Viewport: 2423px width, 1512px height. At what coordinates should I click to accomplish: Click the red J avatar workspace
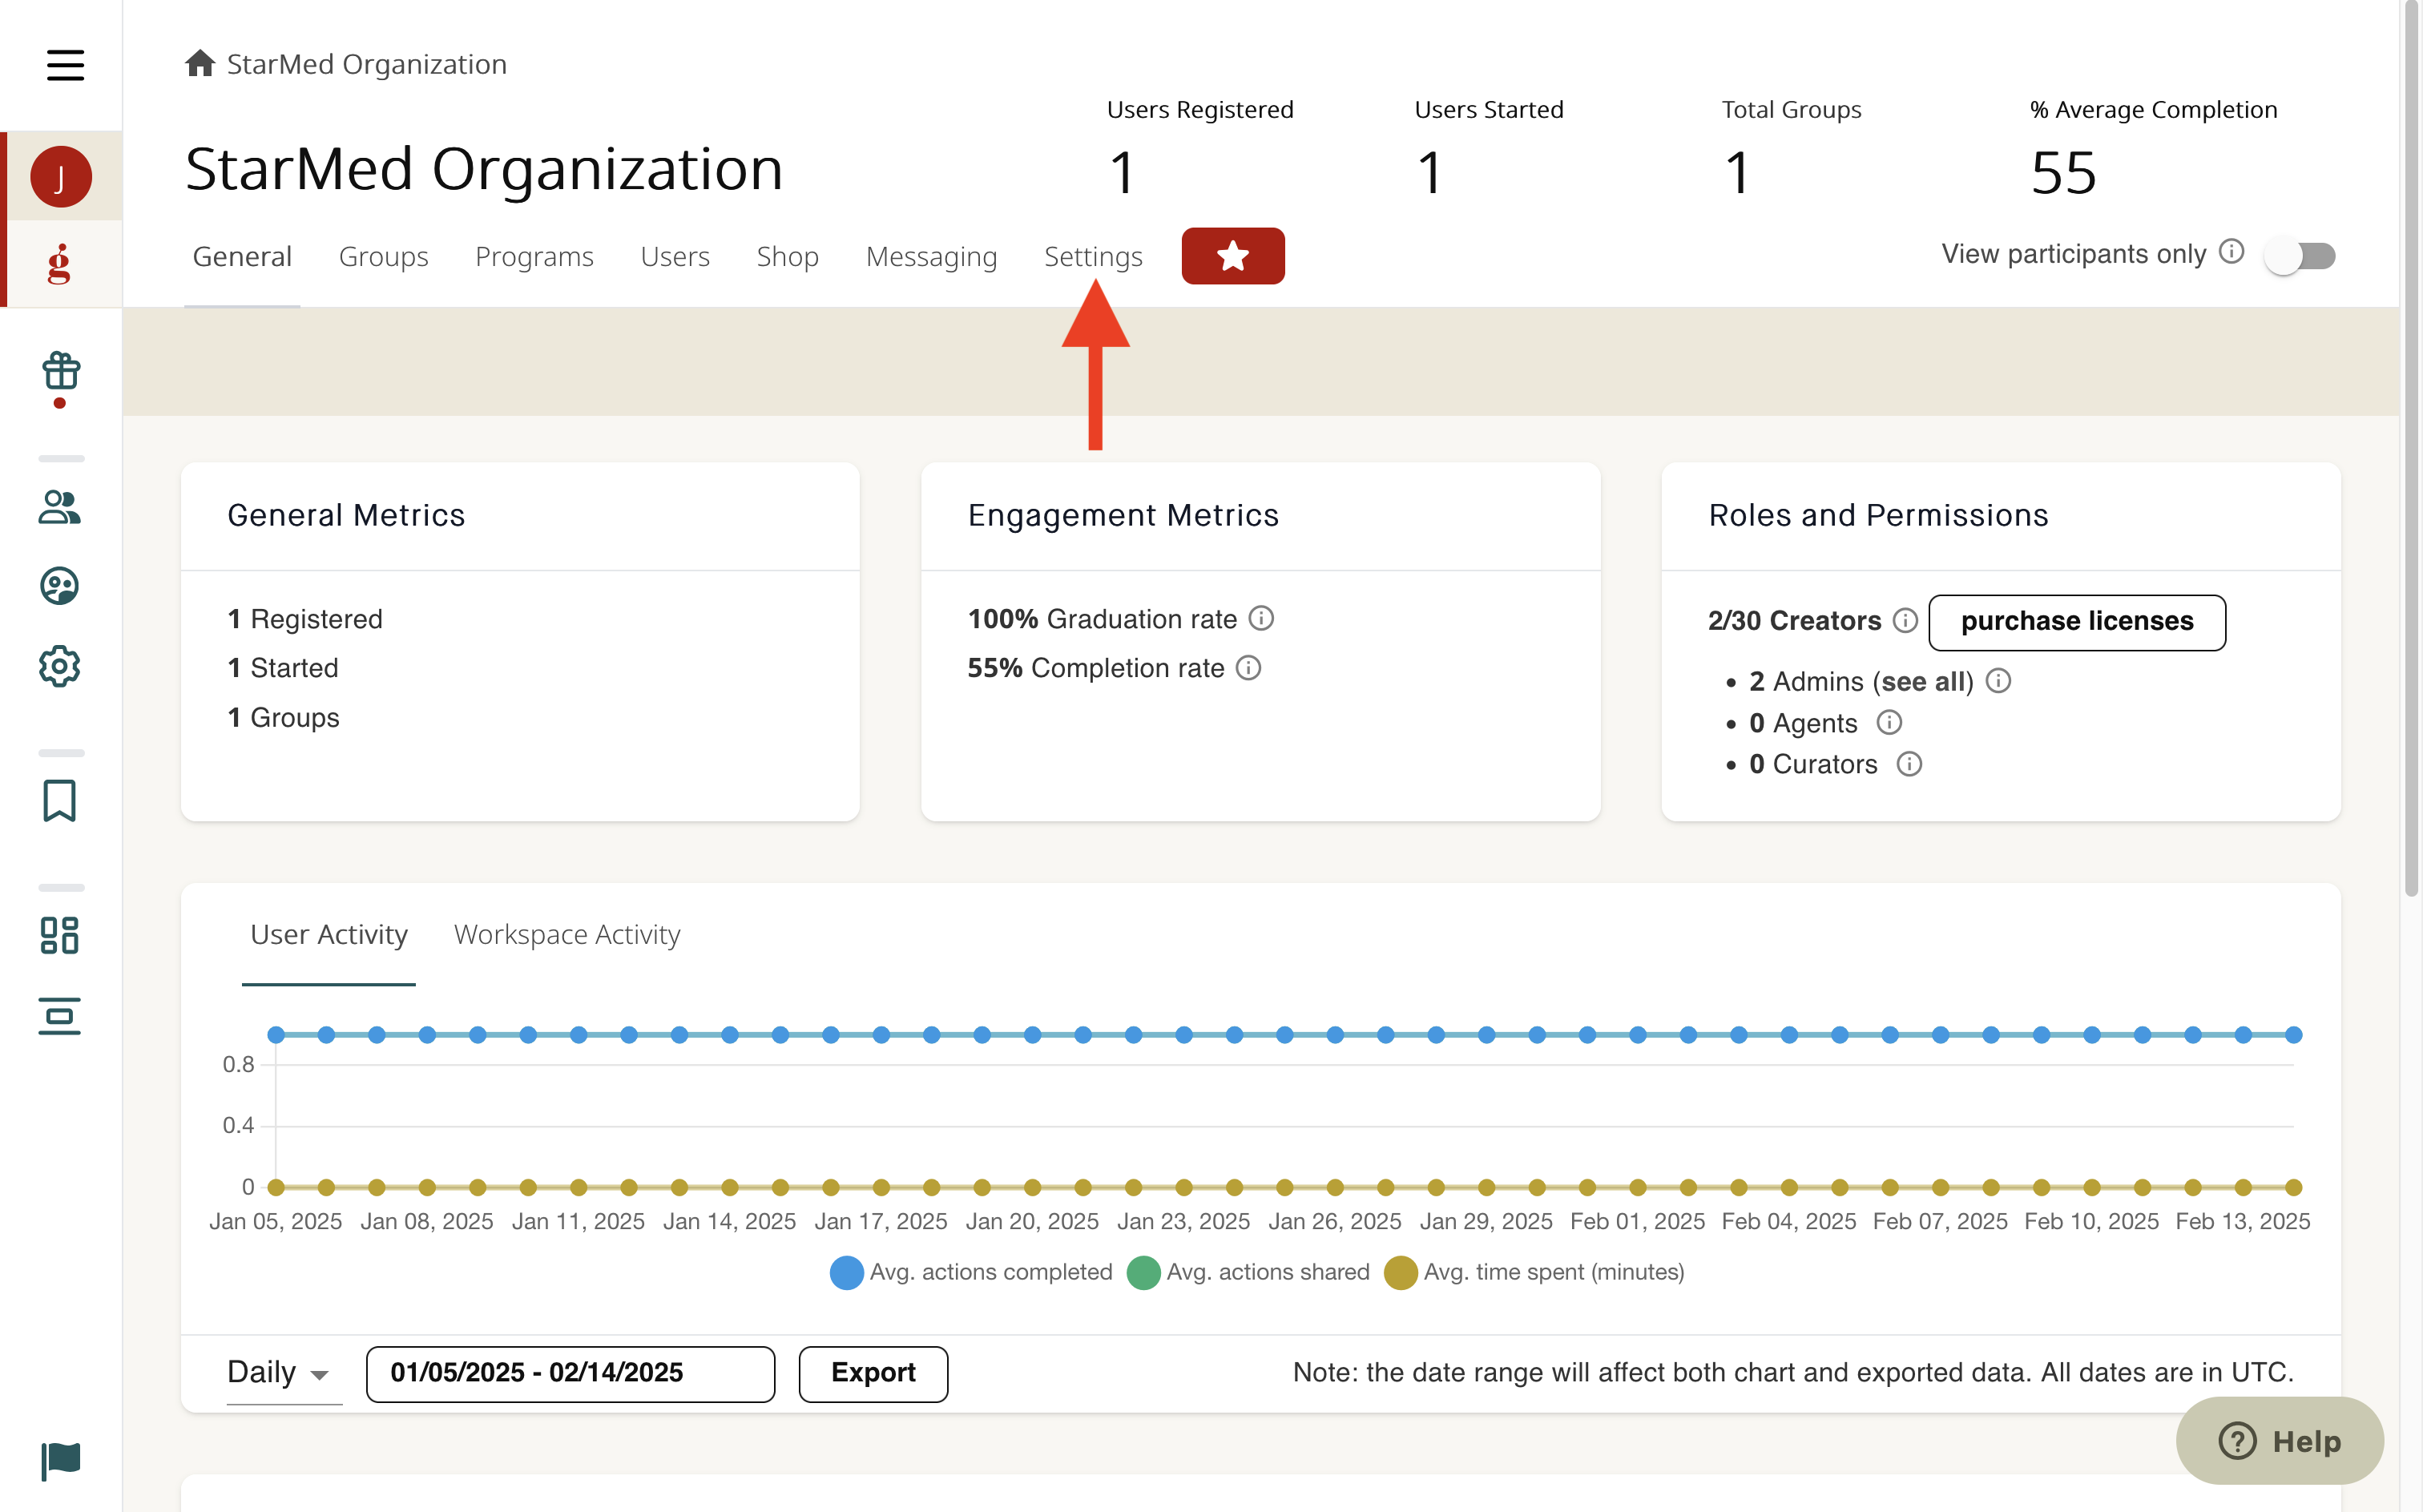click(60, 177)
